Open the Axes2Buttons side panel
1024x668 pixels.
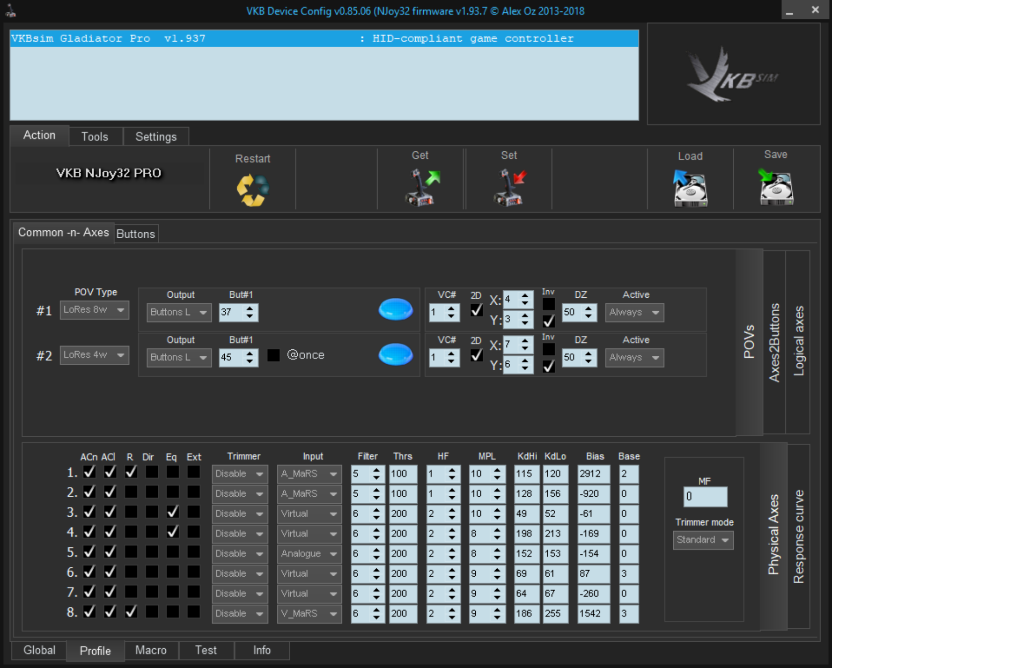(x=774, y=343)
